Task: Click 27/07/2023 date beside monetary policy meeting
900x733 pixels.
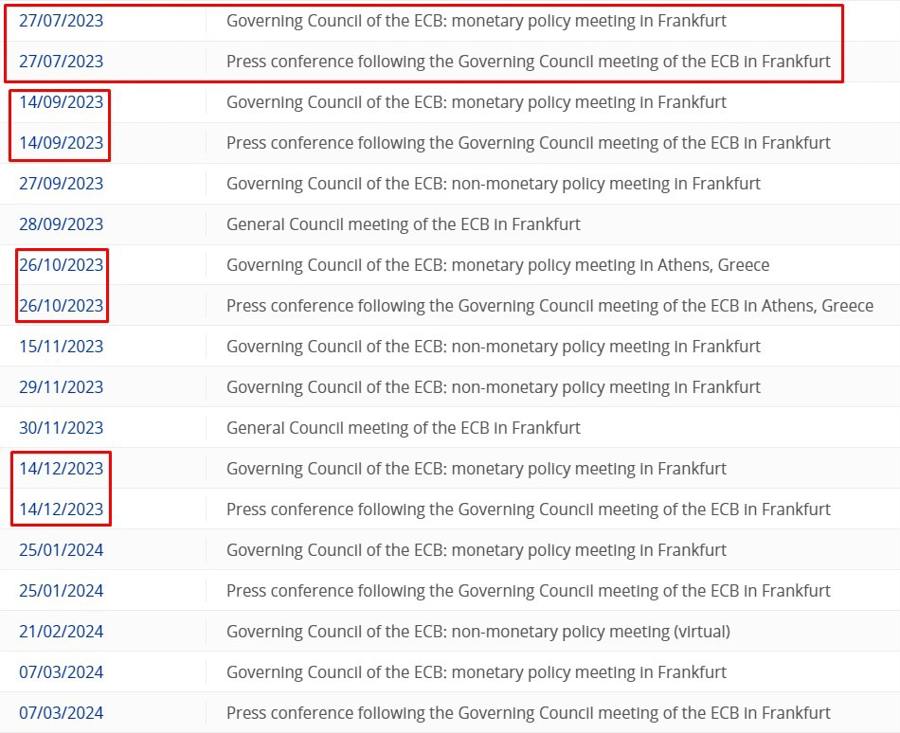Action: point(61,21)
